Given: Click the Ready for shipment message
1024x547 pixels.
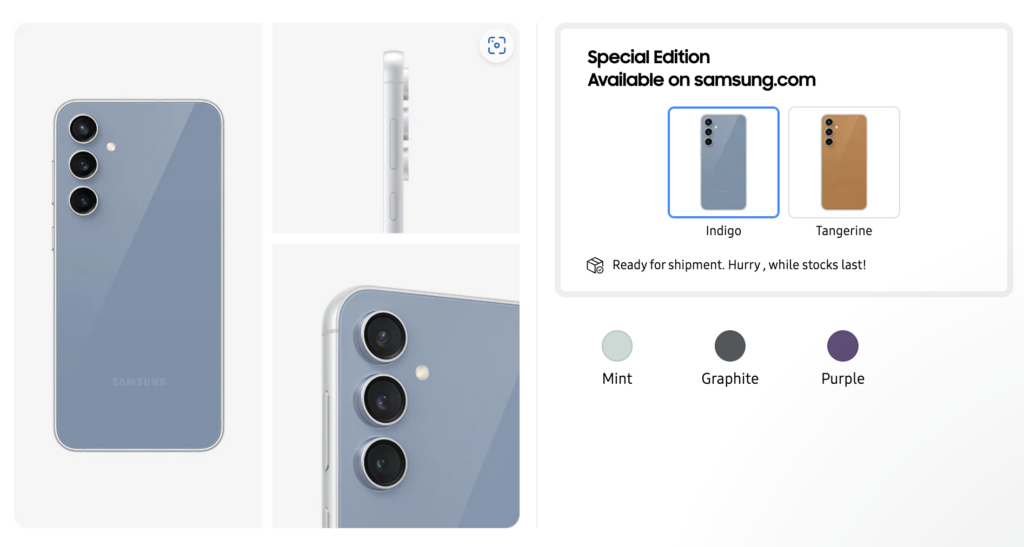Looking at the screenshot, I should (739, 265).
